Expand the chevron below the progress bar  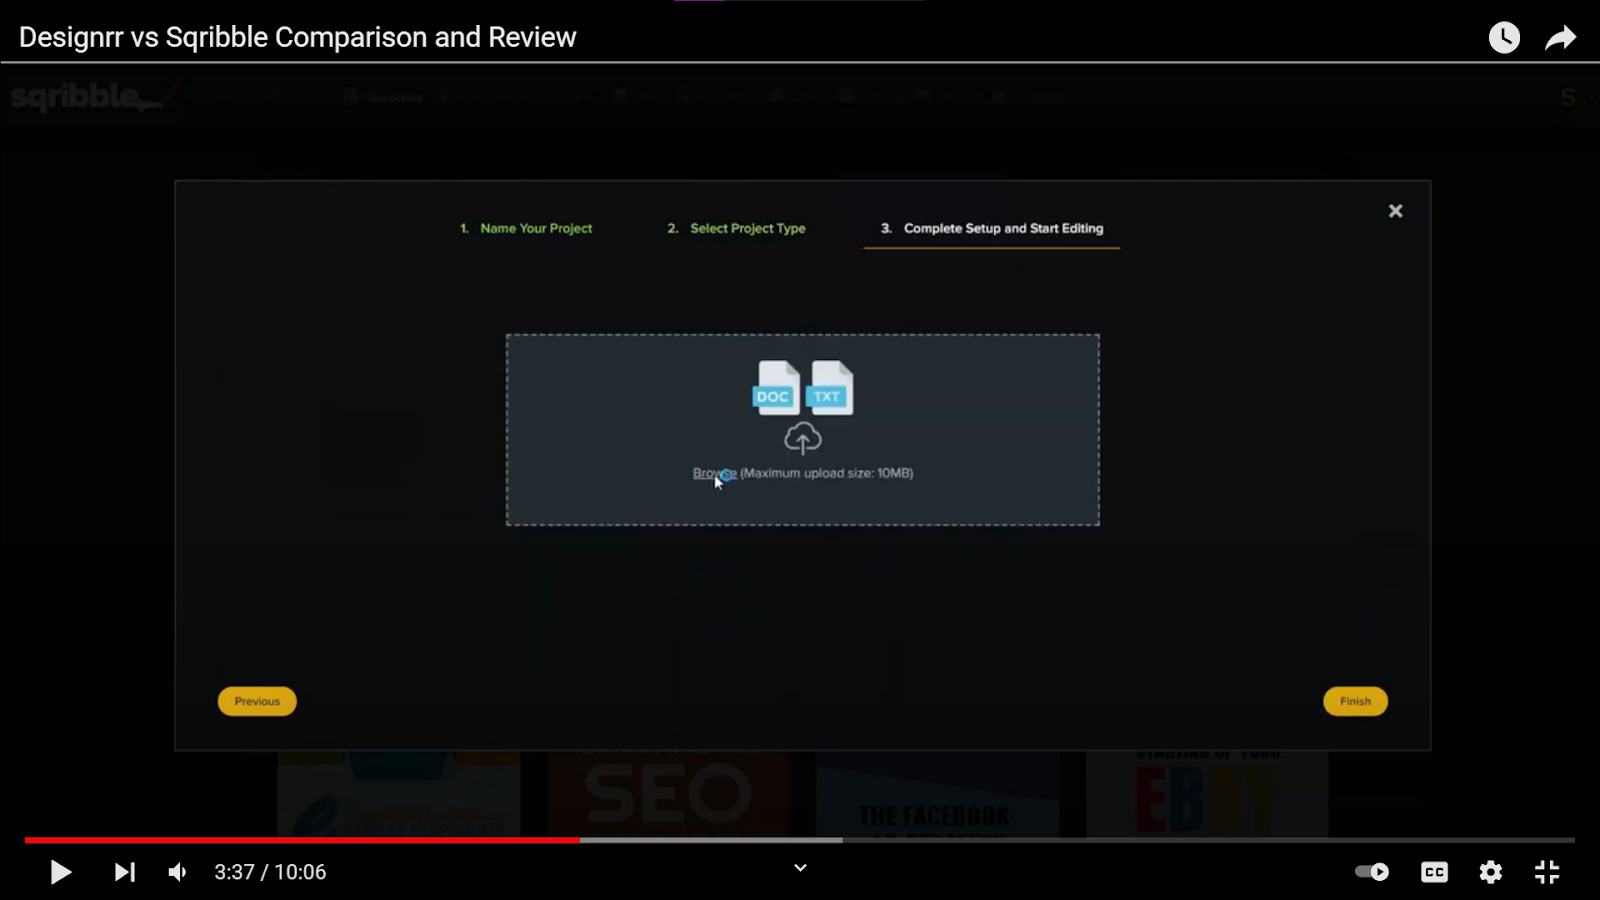[800, 868]
